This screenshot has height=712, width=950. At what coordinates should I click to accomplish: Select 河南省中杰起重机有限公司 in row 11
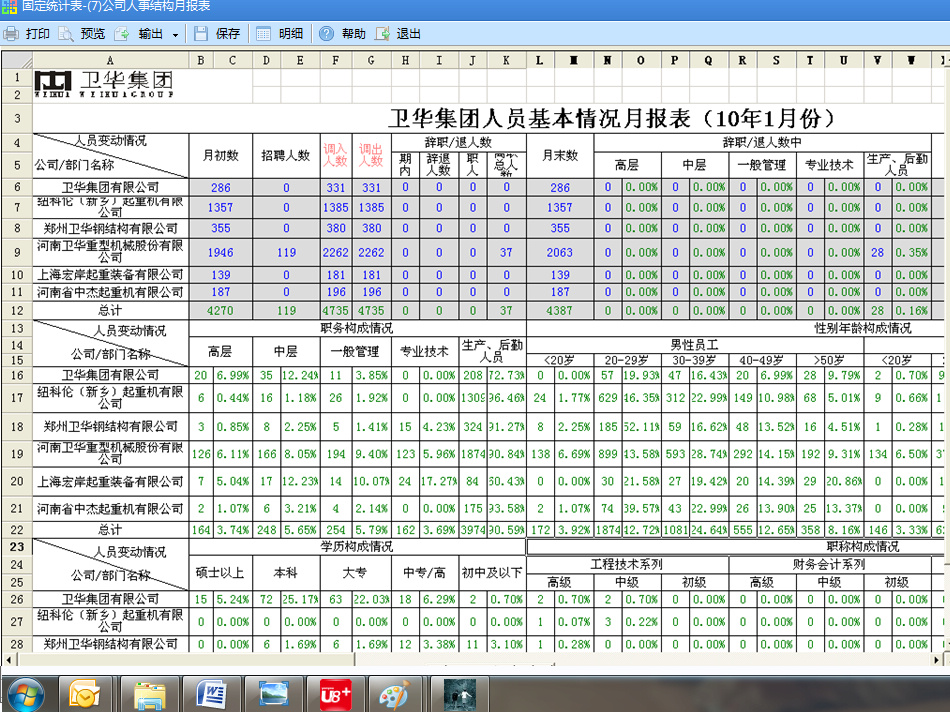pyautogui.click(x=110, y=292)
